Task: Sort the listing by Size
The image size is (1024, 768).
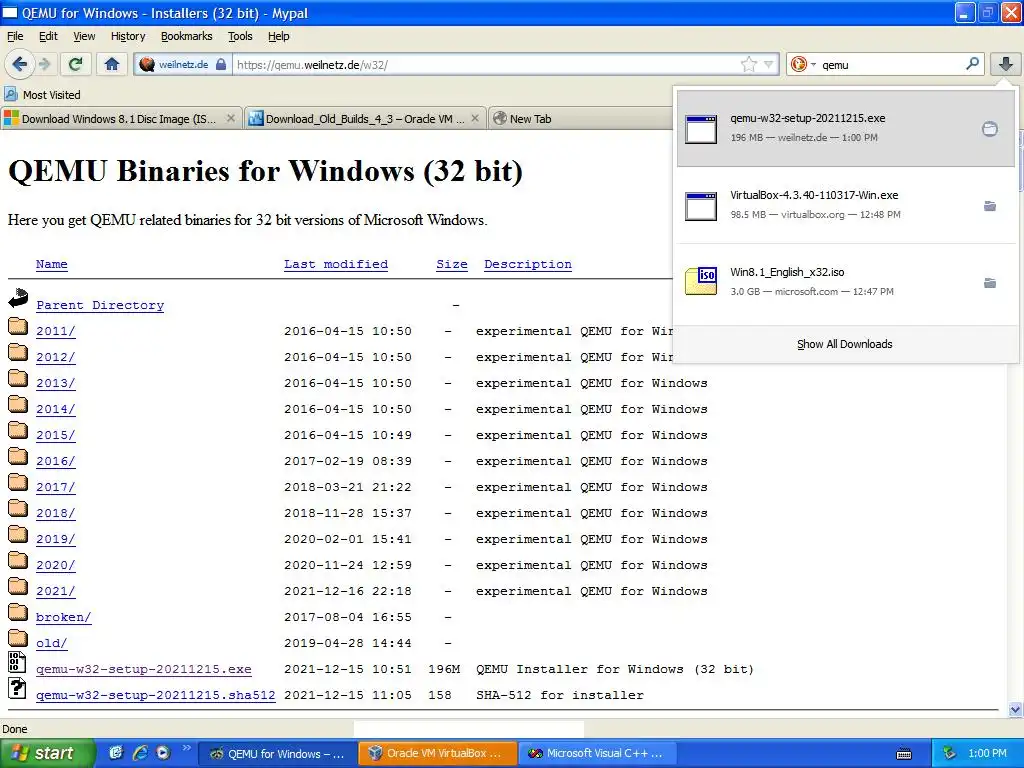Action: tap(452, 264)
